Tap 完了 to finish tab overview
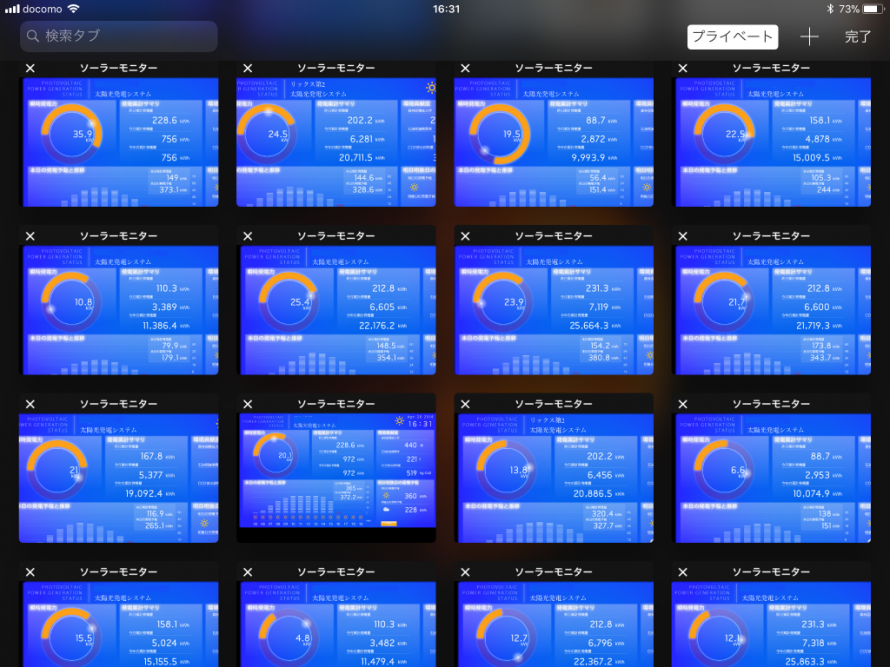This screenshot has height=667, width=890. [x=857, y=37]
